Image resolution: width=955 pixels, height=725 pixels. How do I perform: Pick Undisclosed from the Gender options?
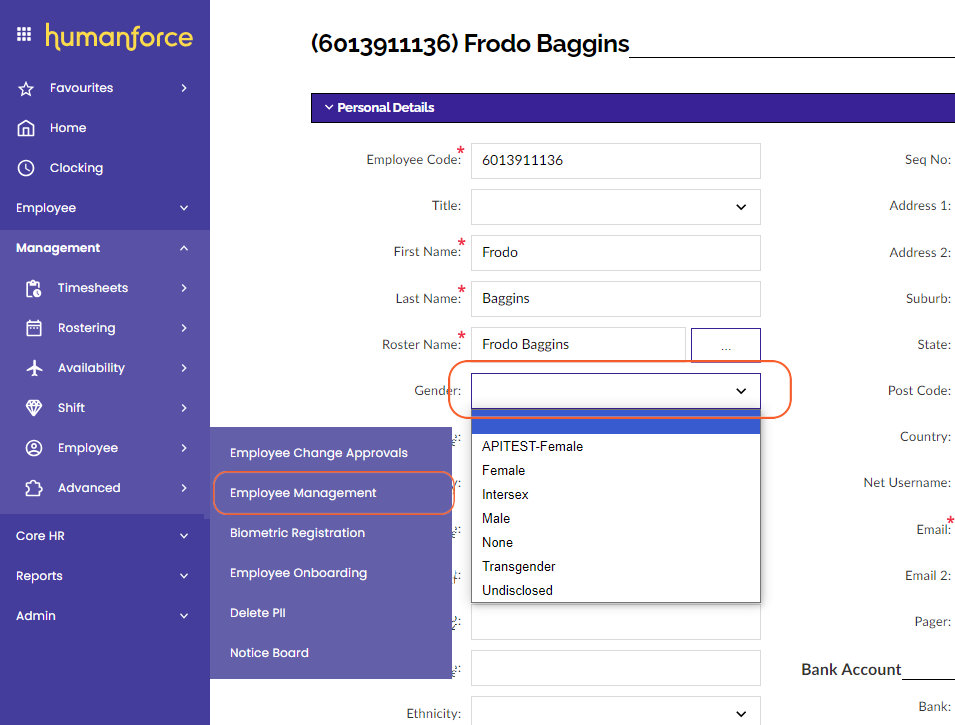[x=517, y=590]
